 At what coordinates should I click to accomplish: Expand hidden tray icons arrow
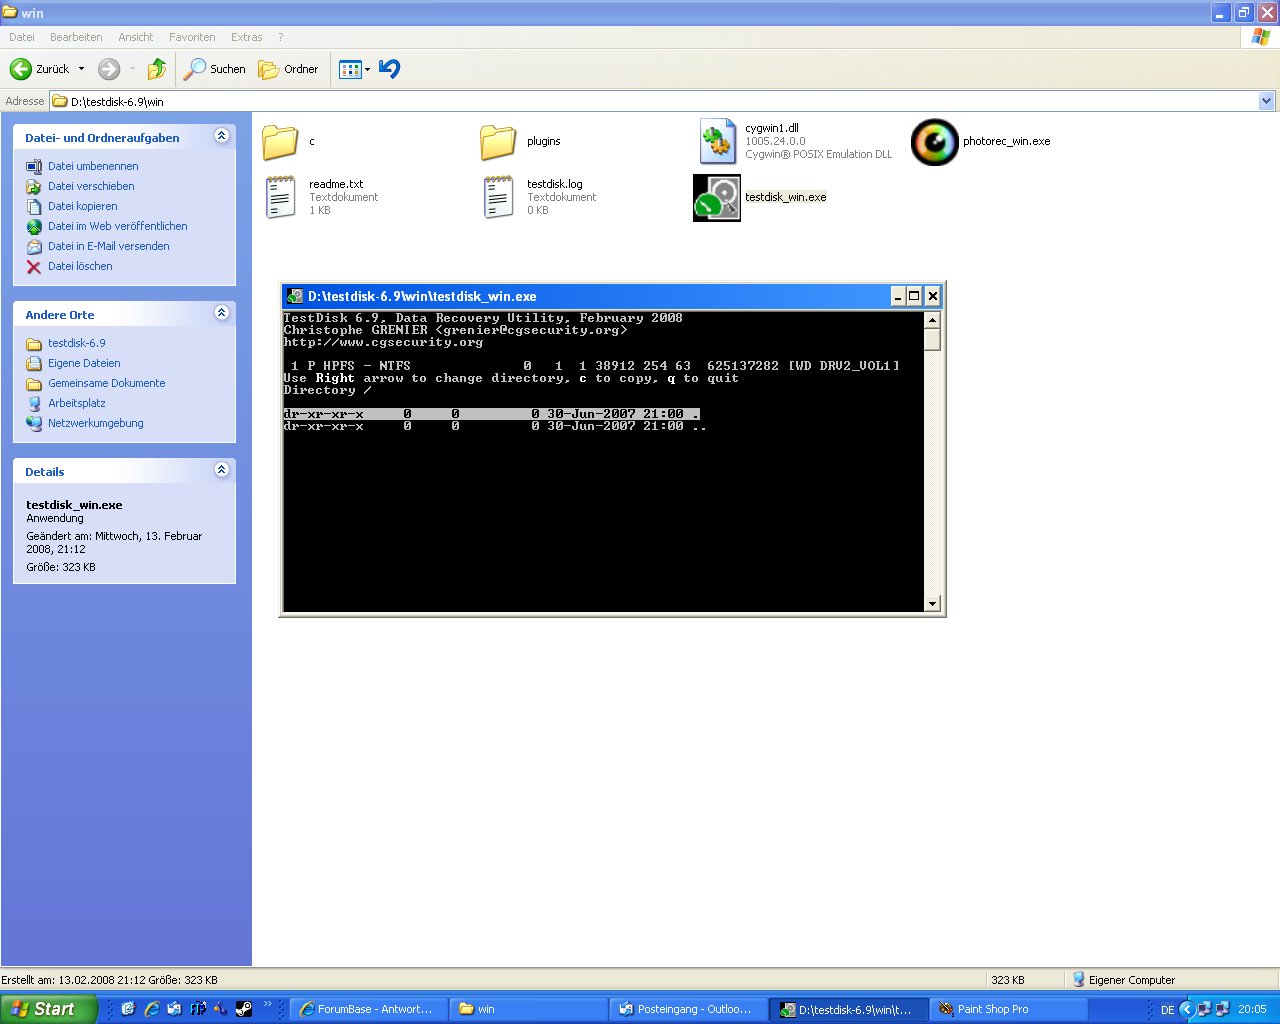click(1187, 1009)
